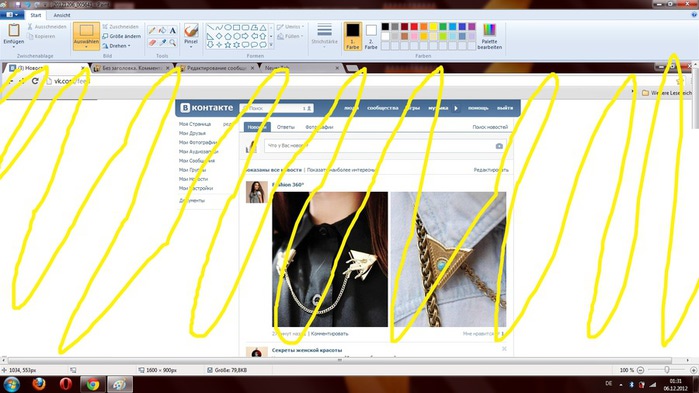Toggle the Auswählen selection tool

(86, 36)
